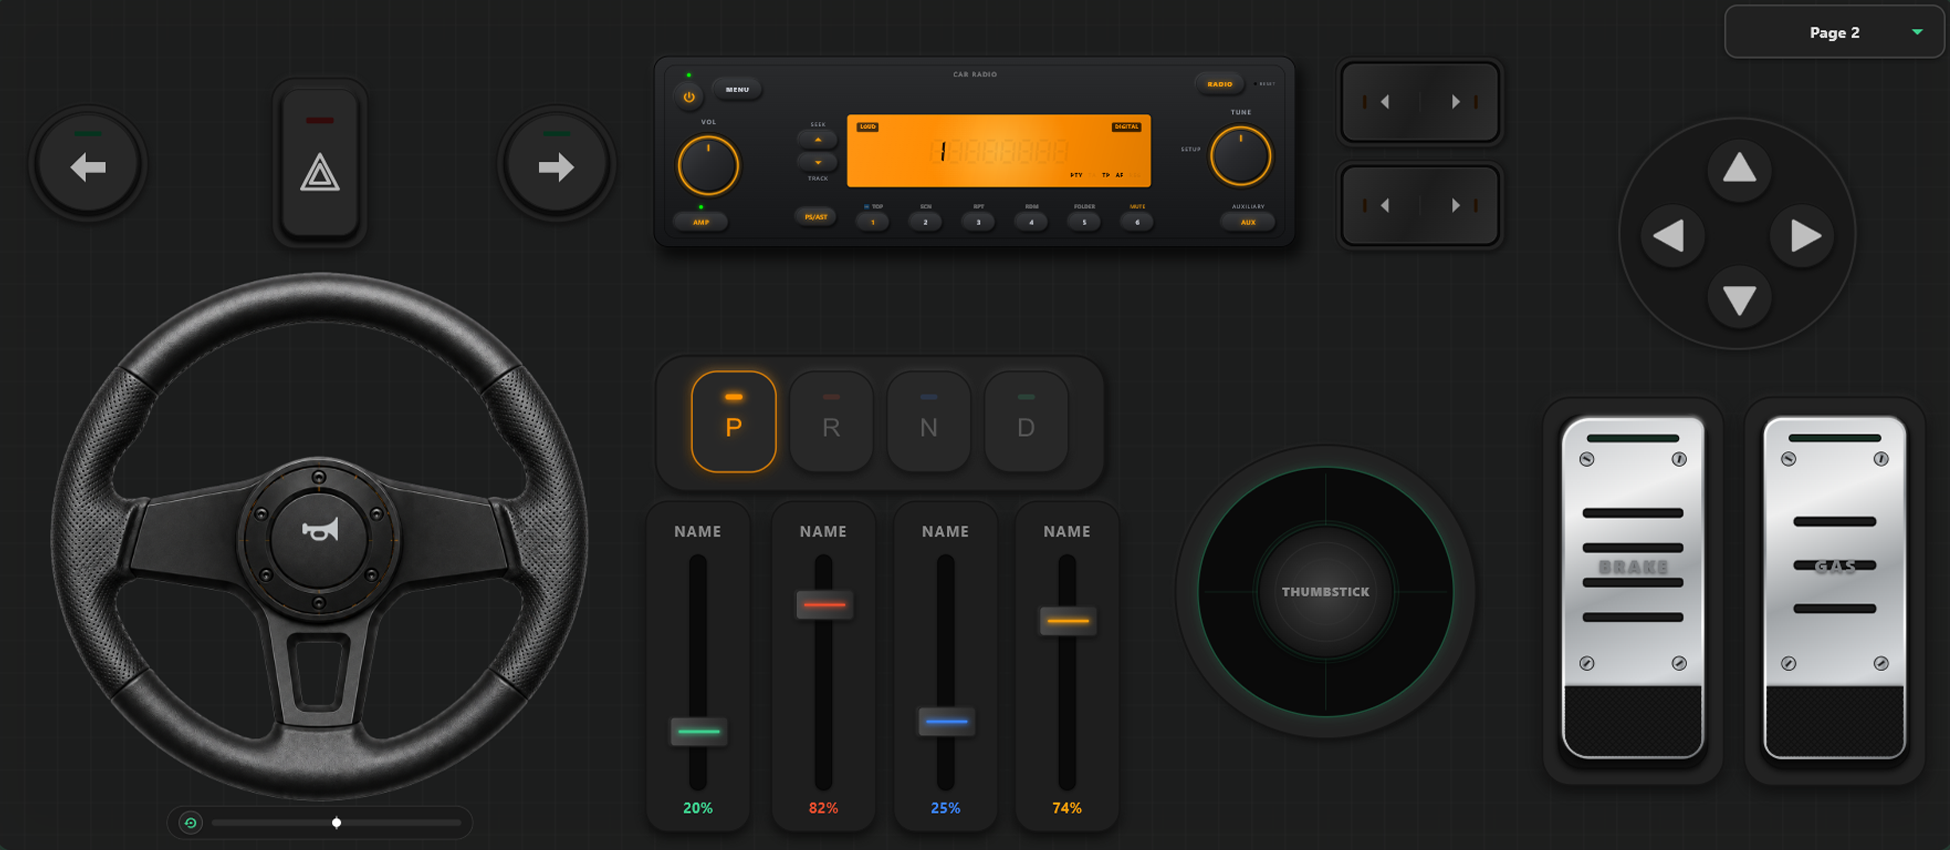Click the TUNE knob
Image resolution: width=1950 pixels, height=850 pixels.
pyautogui.click(x=1241, y=156)
